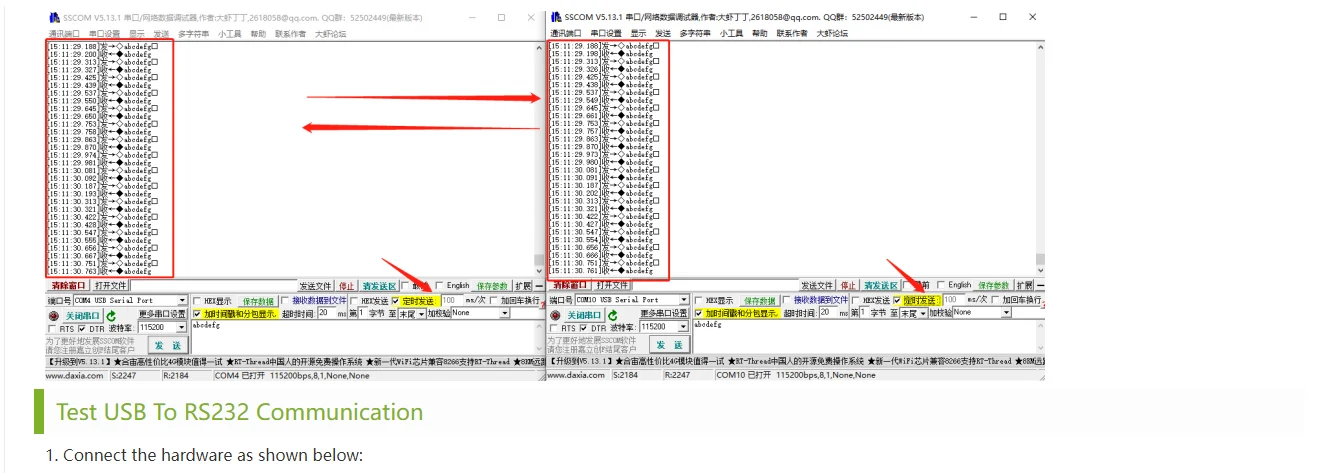Image resolution: width=1325 pixels, height=473 pixels.
Task: Click 打开文件 button in COM4 window
Action: pyautogui.click(x=110, y=286)
